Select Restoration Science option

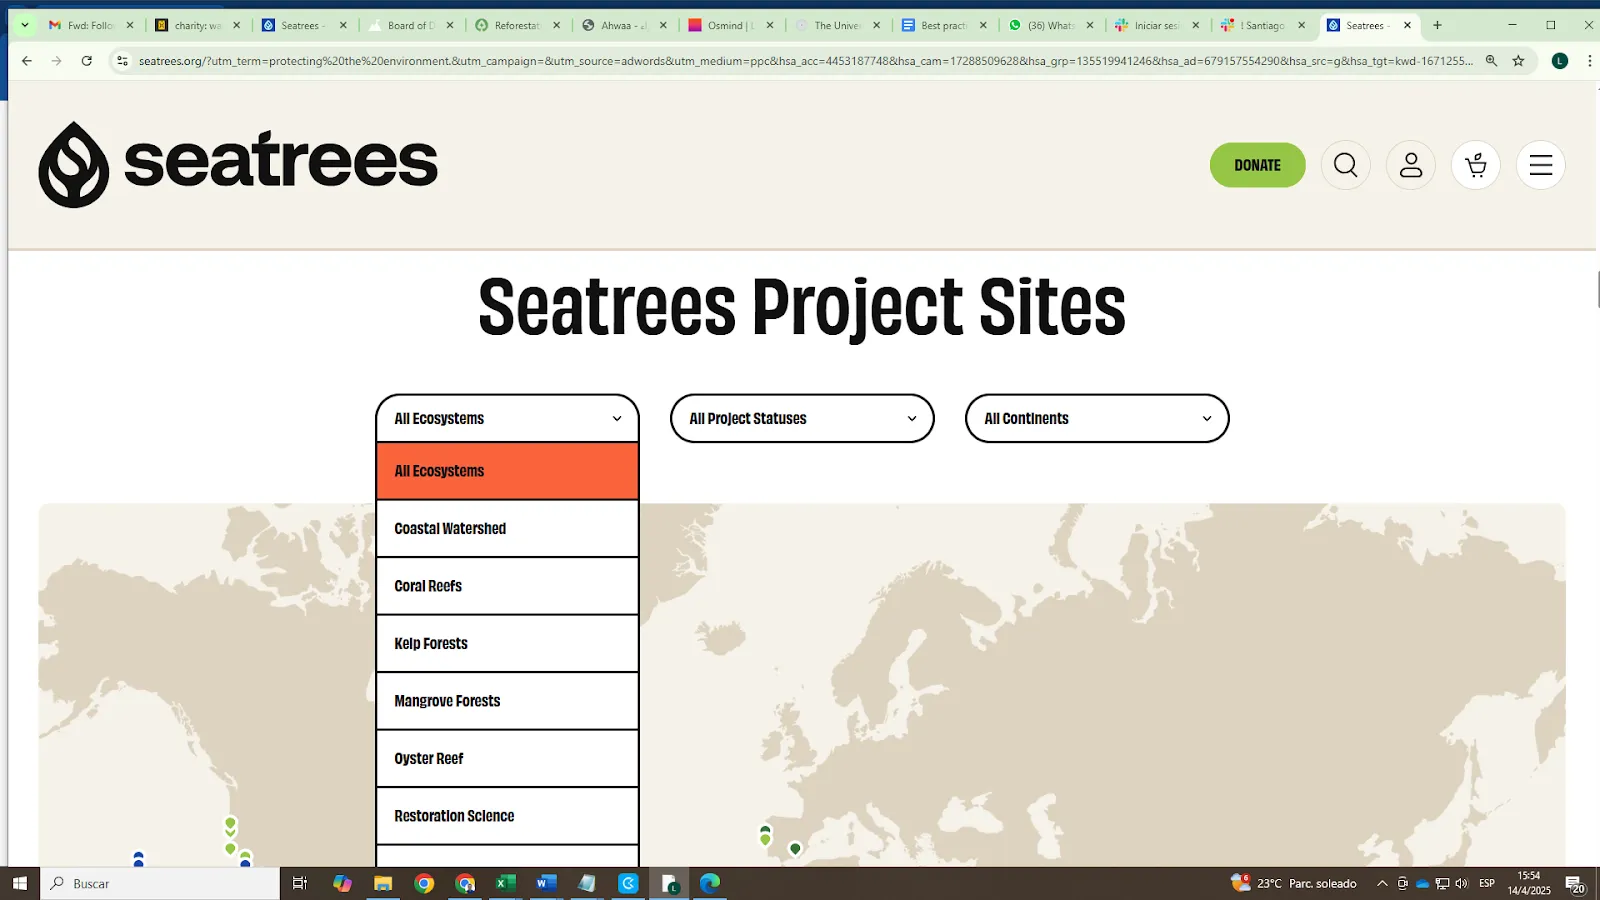(507, 816)
